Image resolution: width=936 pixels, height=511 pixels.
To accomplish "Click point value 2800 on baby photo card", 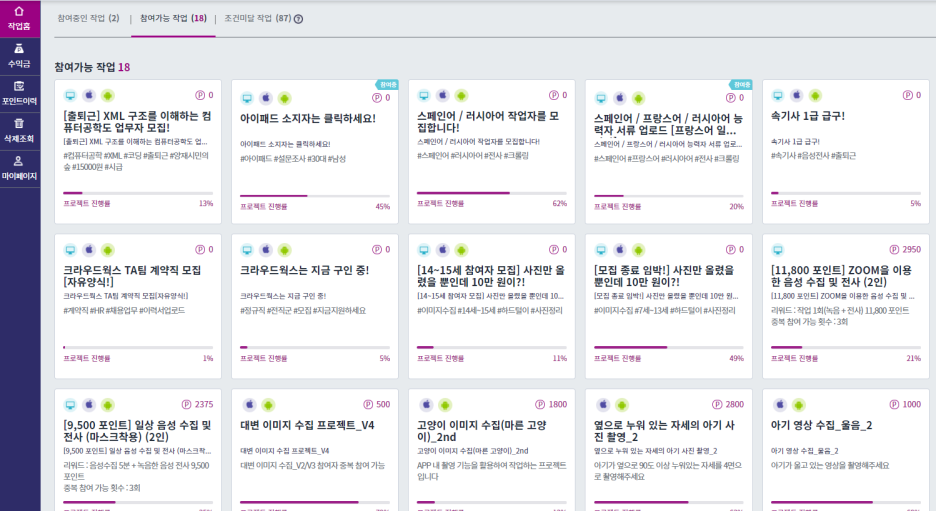I will coord(735,404).
